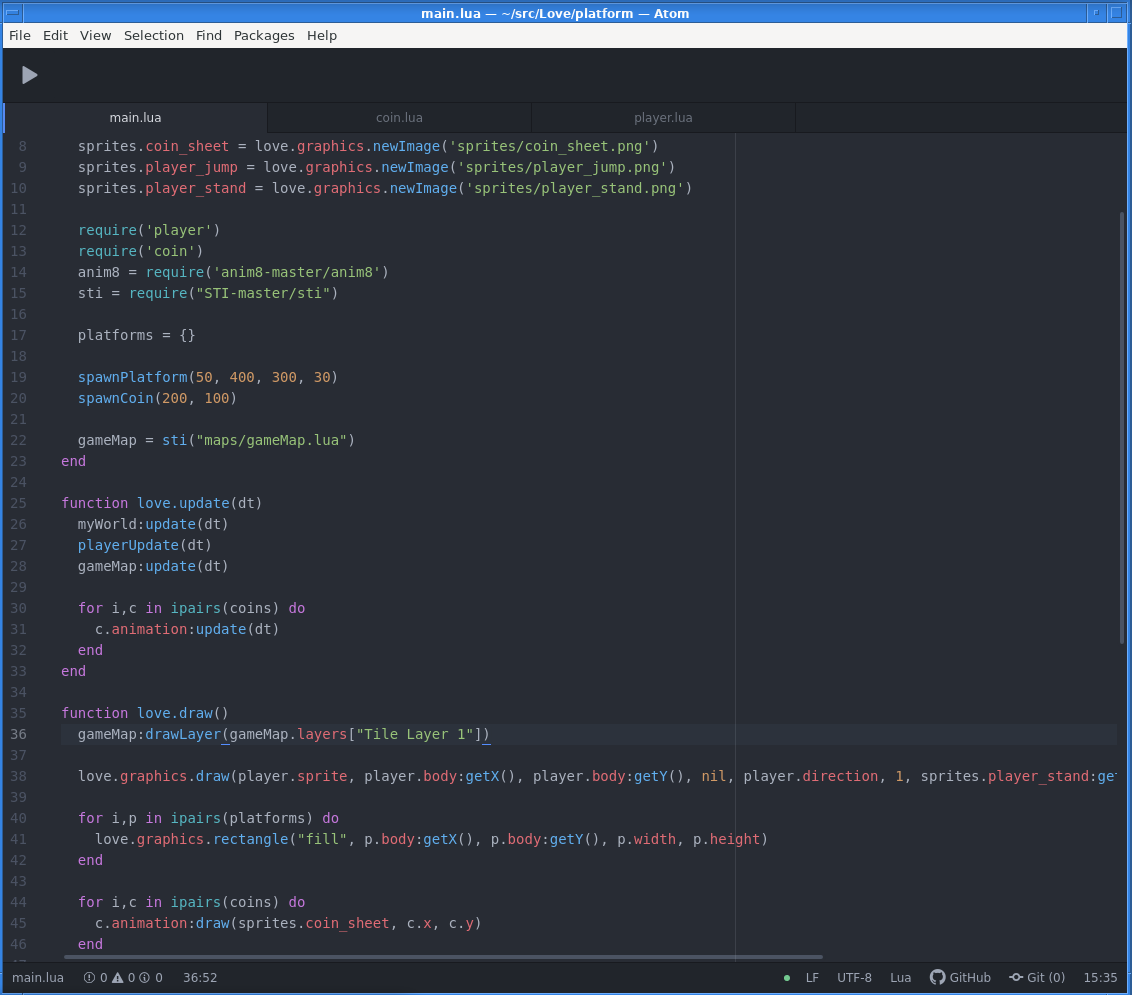The image size is (1132, 995).
Task: Click the 'anim8-master/anim8' require string
Action: click(296, 272)
